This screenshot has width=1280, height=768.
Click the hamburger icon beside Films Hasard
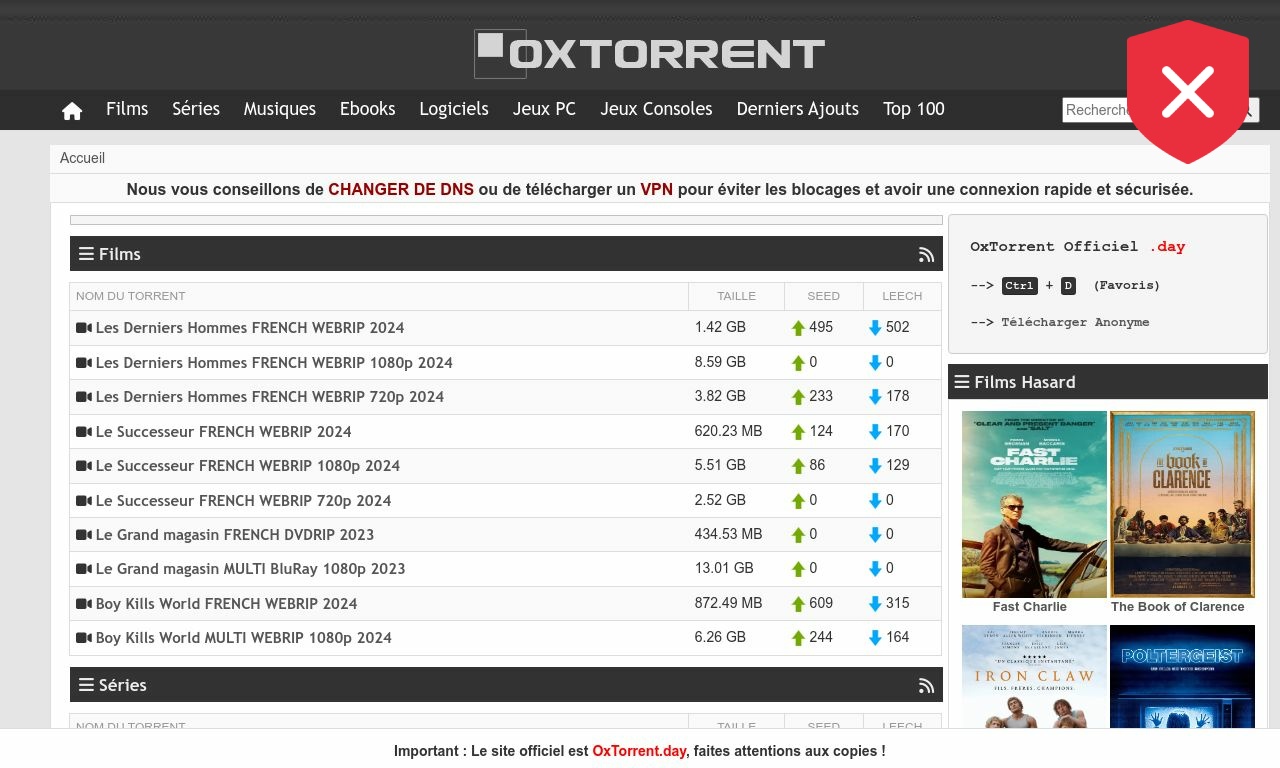(962, 382)
